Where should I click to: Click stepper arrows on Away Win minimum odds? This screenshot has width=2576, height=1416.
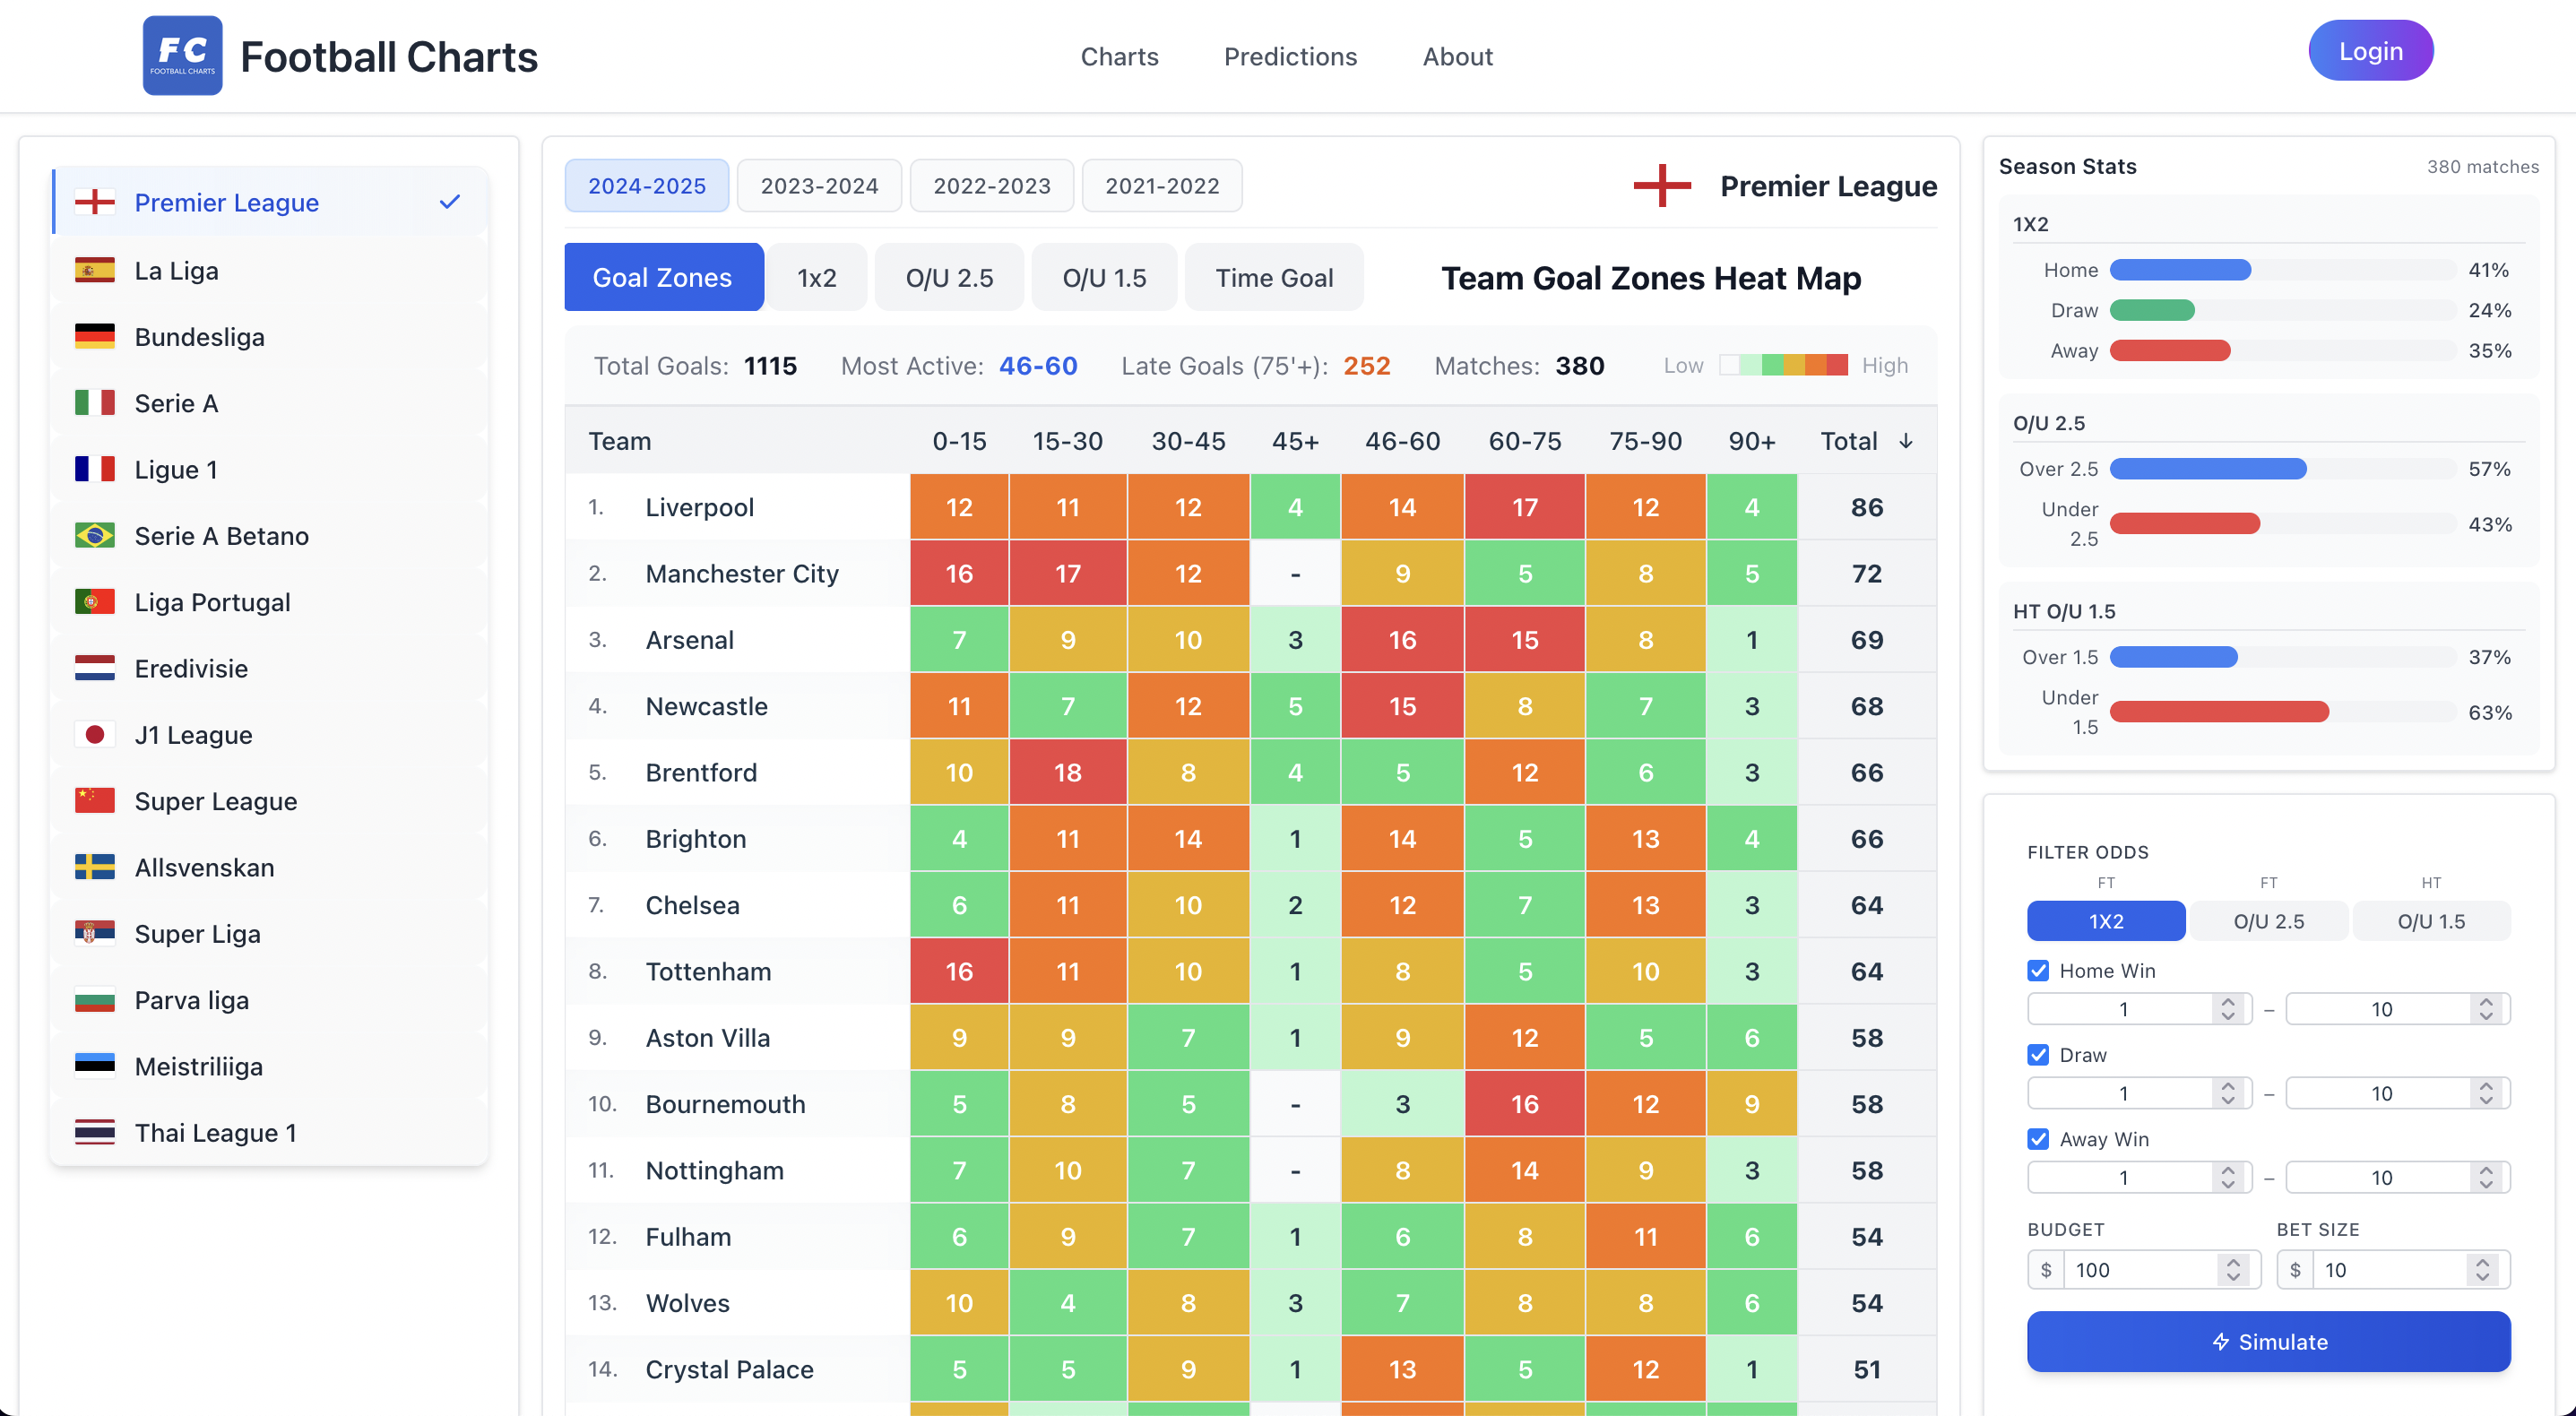[x=2228, y=1177]
